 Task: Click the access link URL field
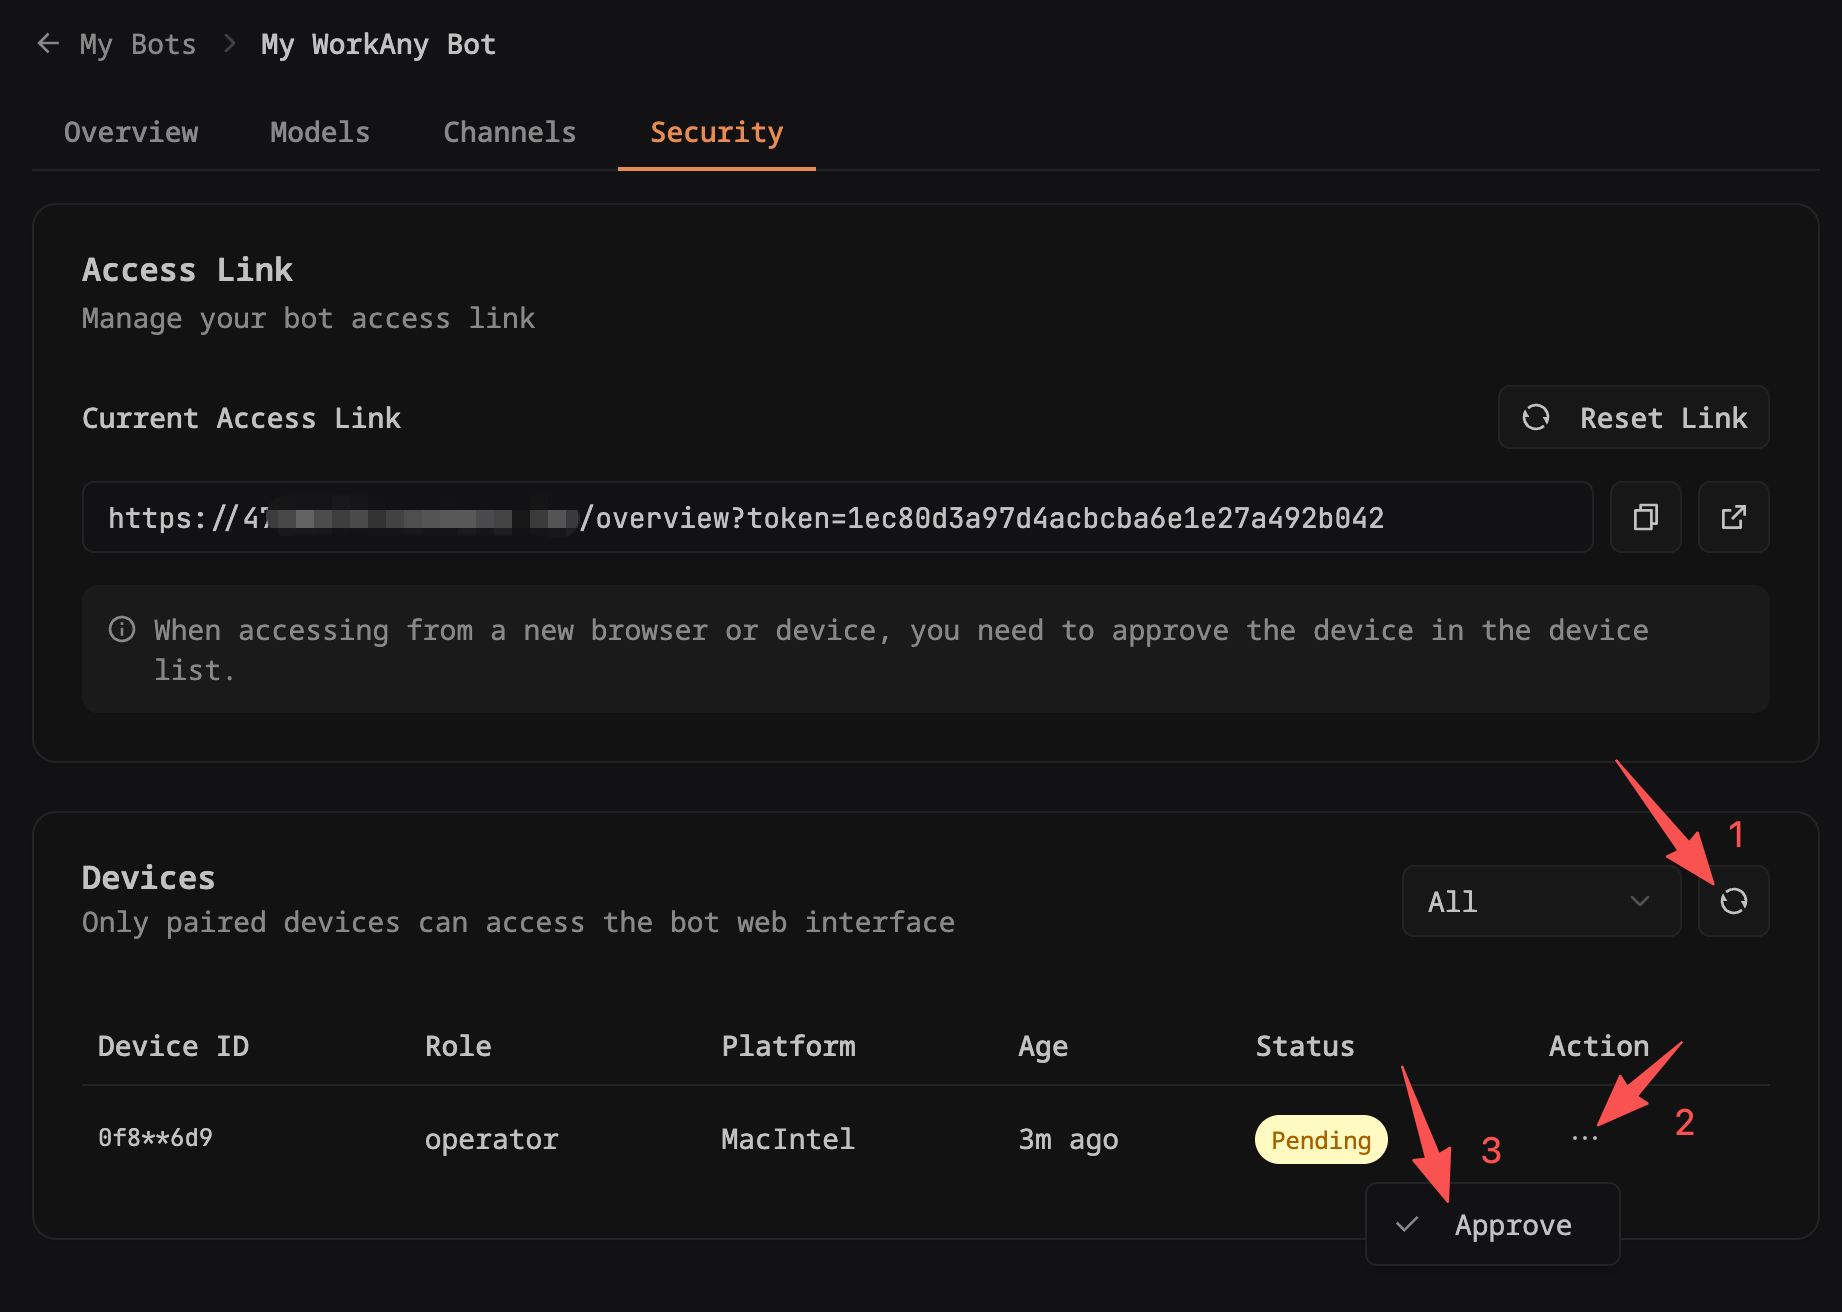coord(836,517)
